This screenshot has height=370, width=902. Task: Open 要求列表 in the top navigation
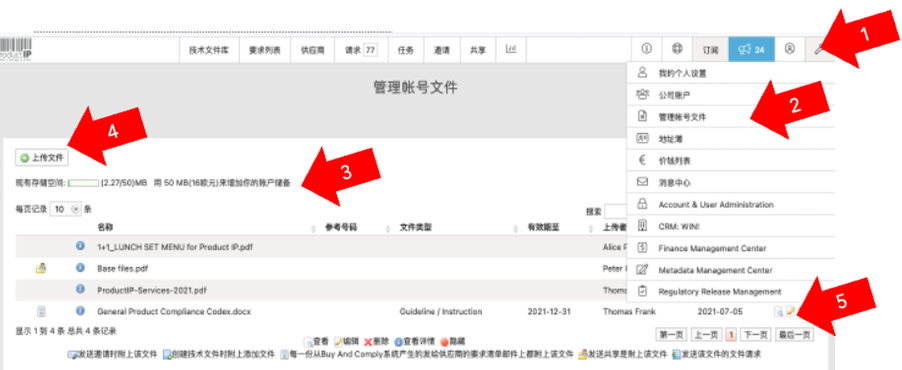(265, 50)
